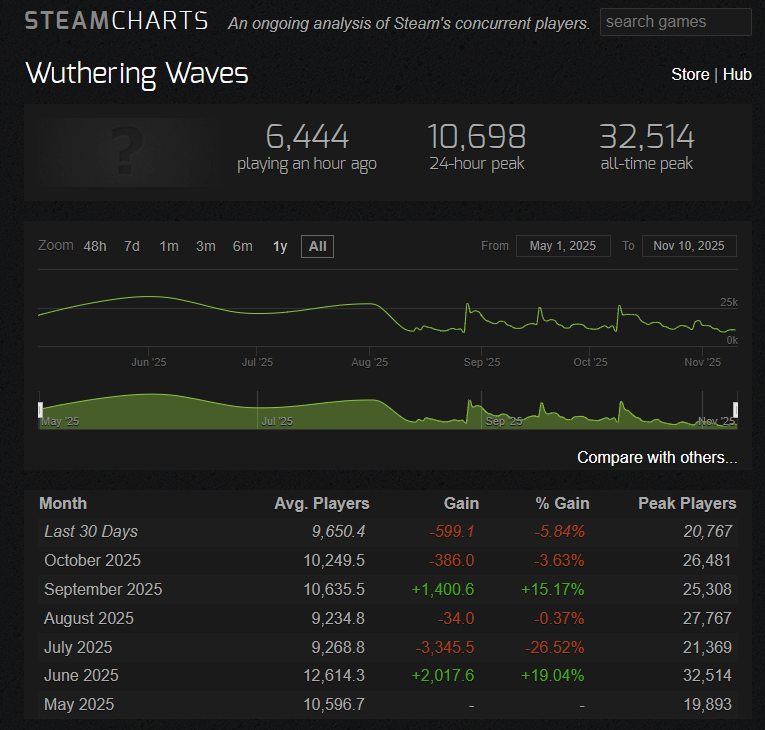The width and height of the screenshot is (765, 730).
Task: Click the From date field
Action: [x=563, y=246]
